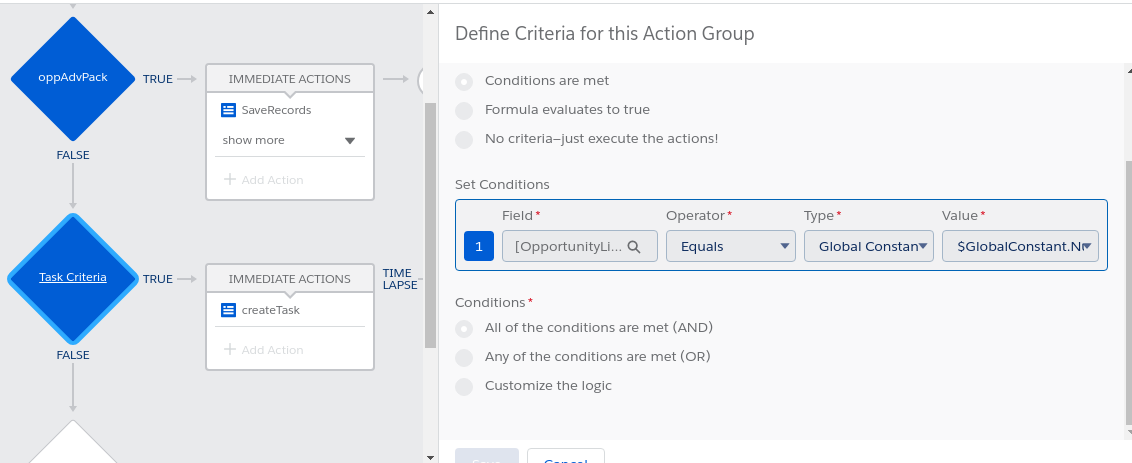
Task: Expand 'show more' in the SaveRecords group
Action: coord(288,140)
